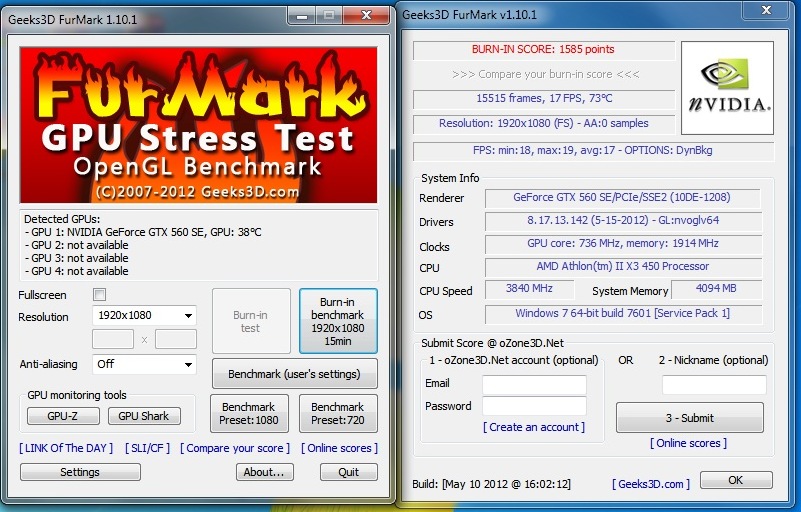This screenshot has height=512, width=801.
Task: Start the Burn-in test
Action: [251, 321]
